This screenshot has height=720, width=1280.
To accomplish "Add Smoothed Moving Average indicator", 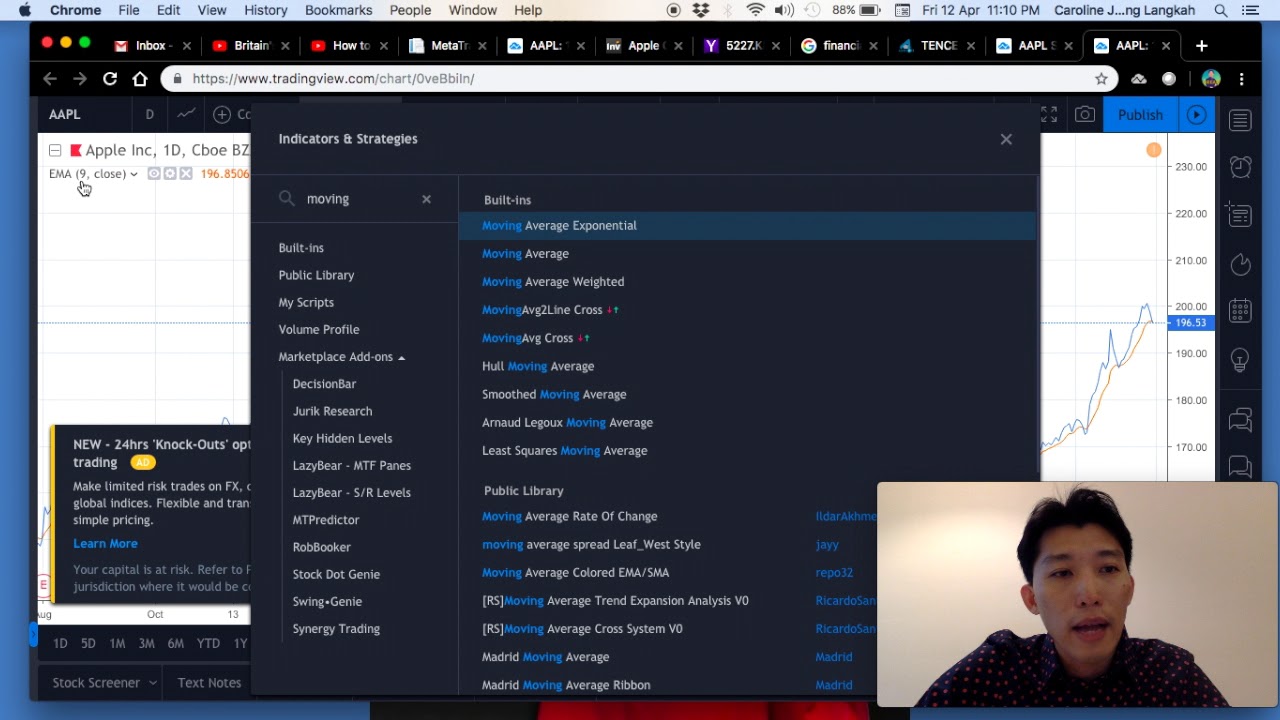I will click(747, 394).
